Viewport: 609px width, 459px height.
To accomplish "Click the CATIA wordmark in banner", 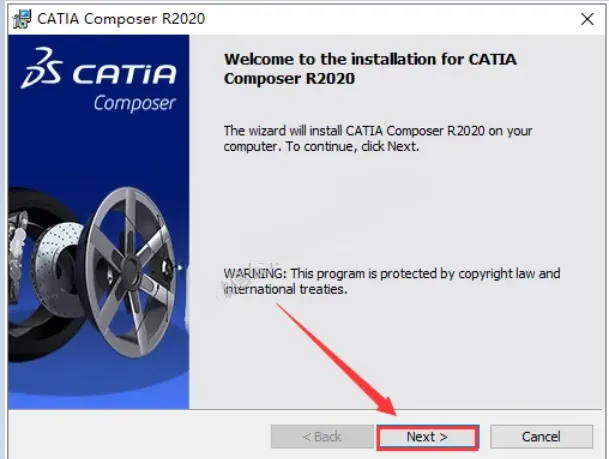I will click(124, 74).
